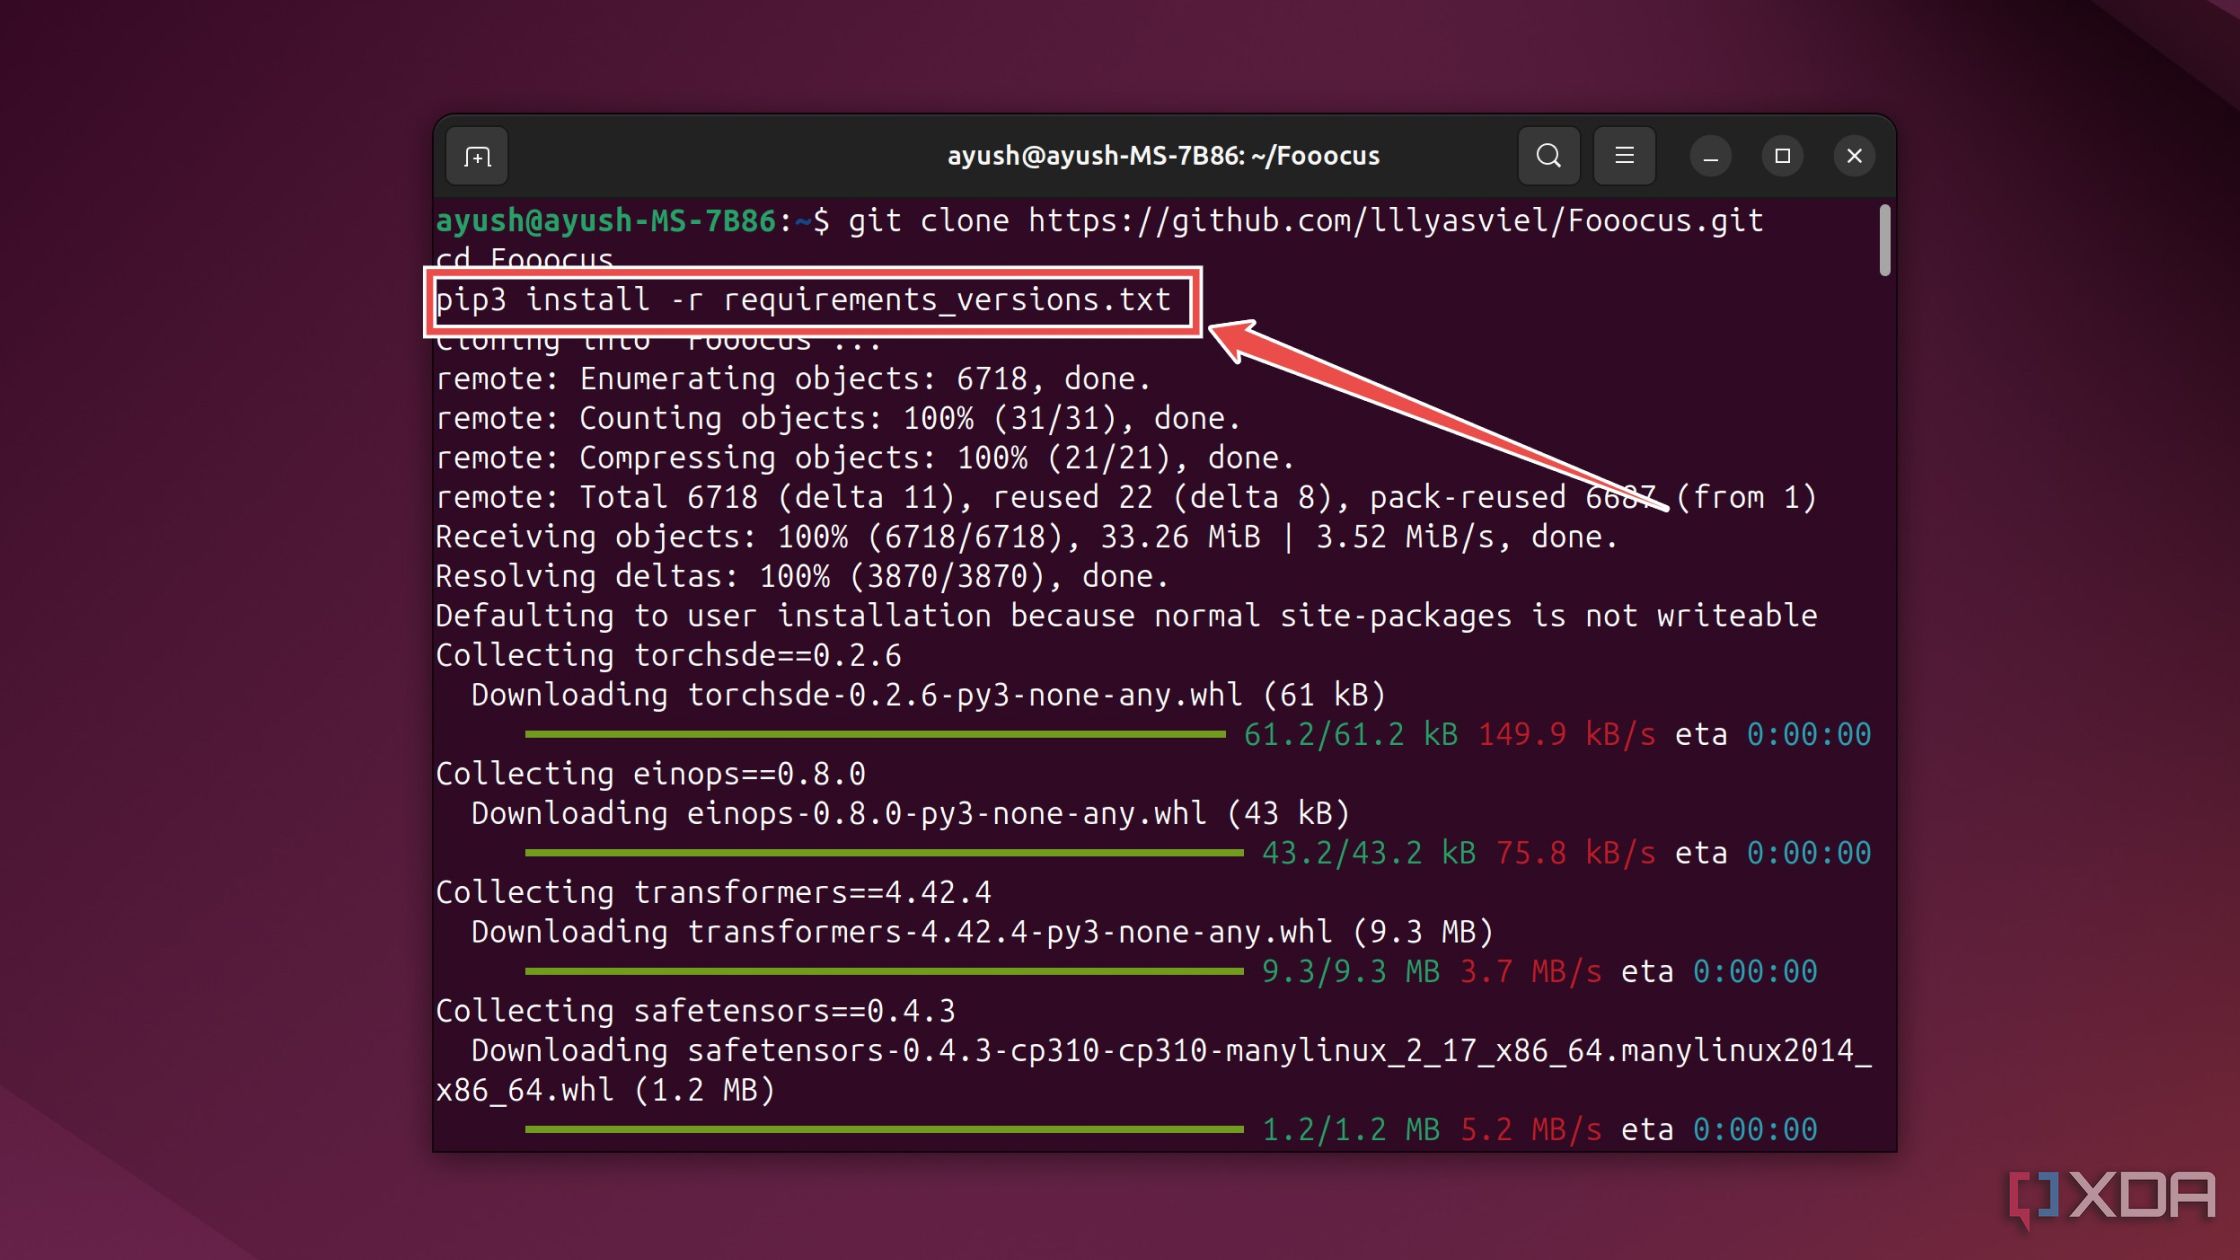Click the '9.3/9.3 MB' download size
Image resolution: width=2240 pixels, height=1260 pixels.
pyautogui.click(x=1350, y=971)
